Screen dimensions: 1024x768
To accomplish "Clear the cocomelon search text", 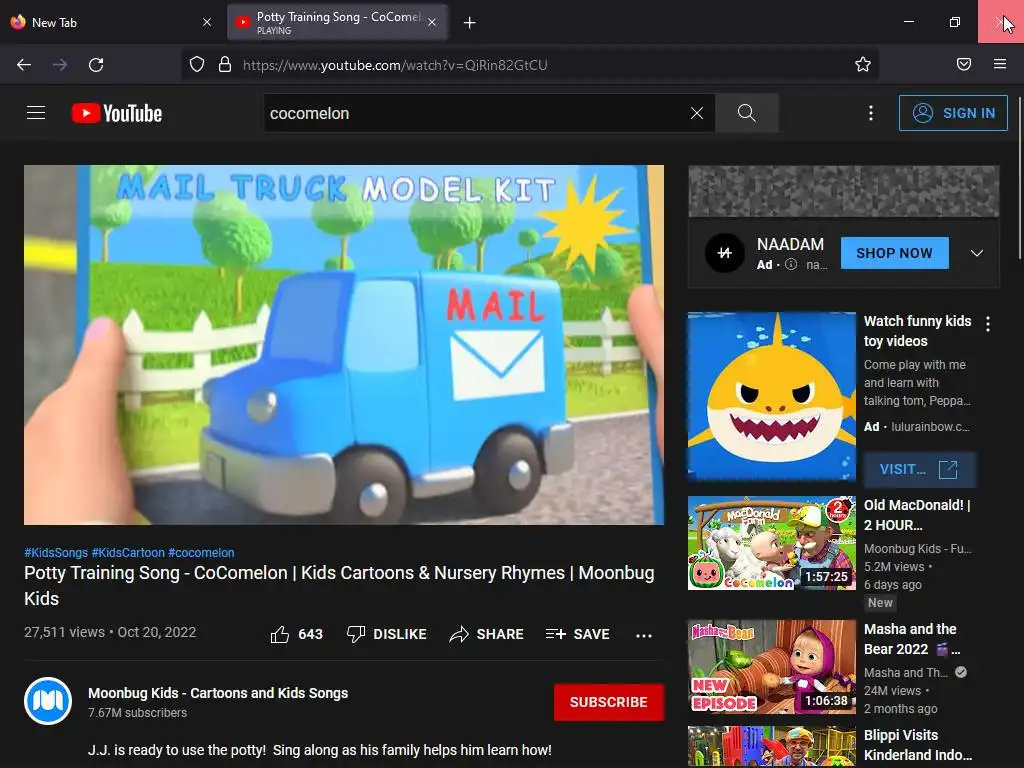I will 697,113.
